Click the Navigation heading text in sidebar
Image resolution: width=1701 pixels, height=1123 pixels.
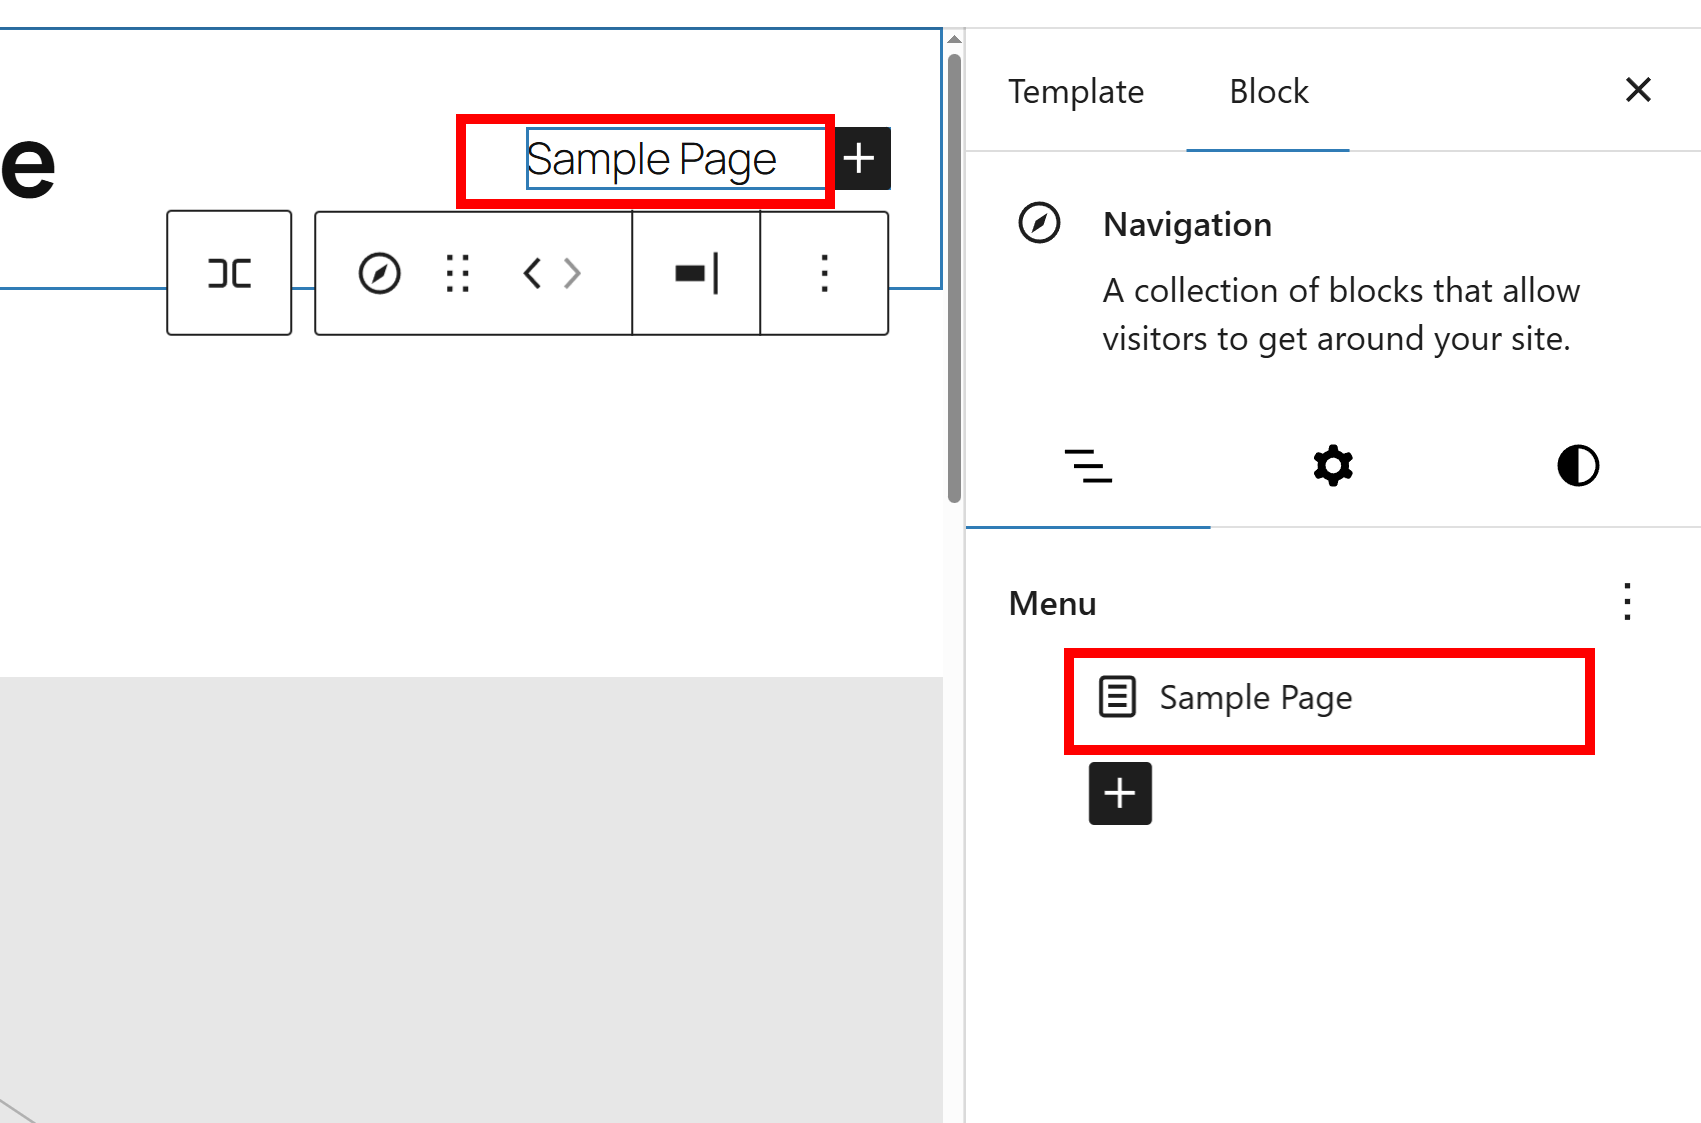pos(1187,225)
